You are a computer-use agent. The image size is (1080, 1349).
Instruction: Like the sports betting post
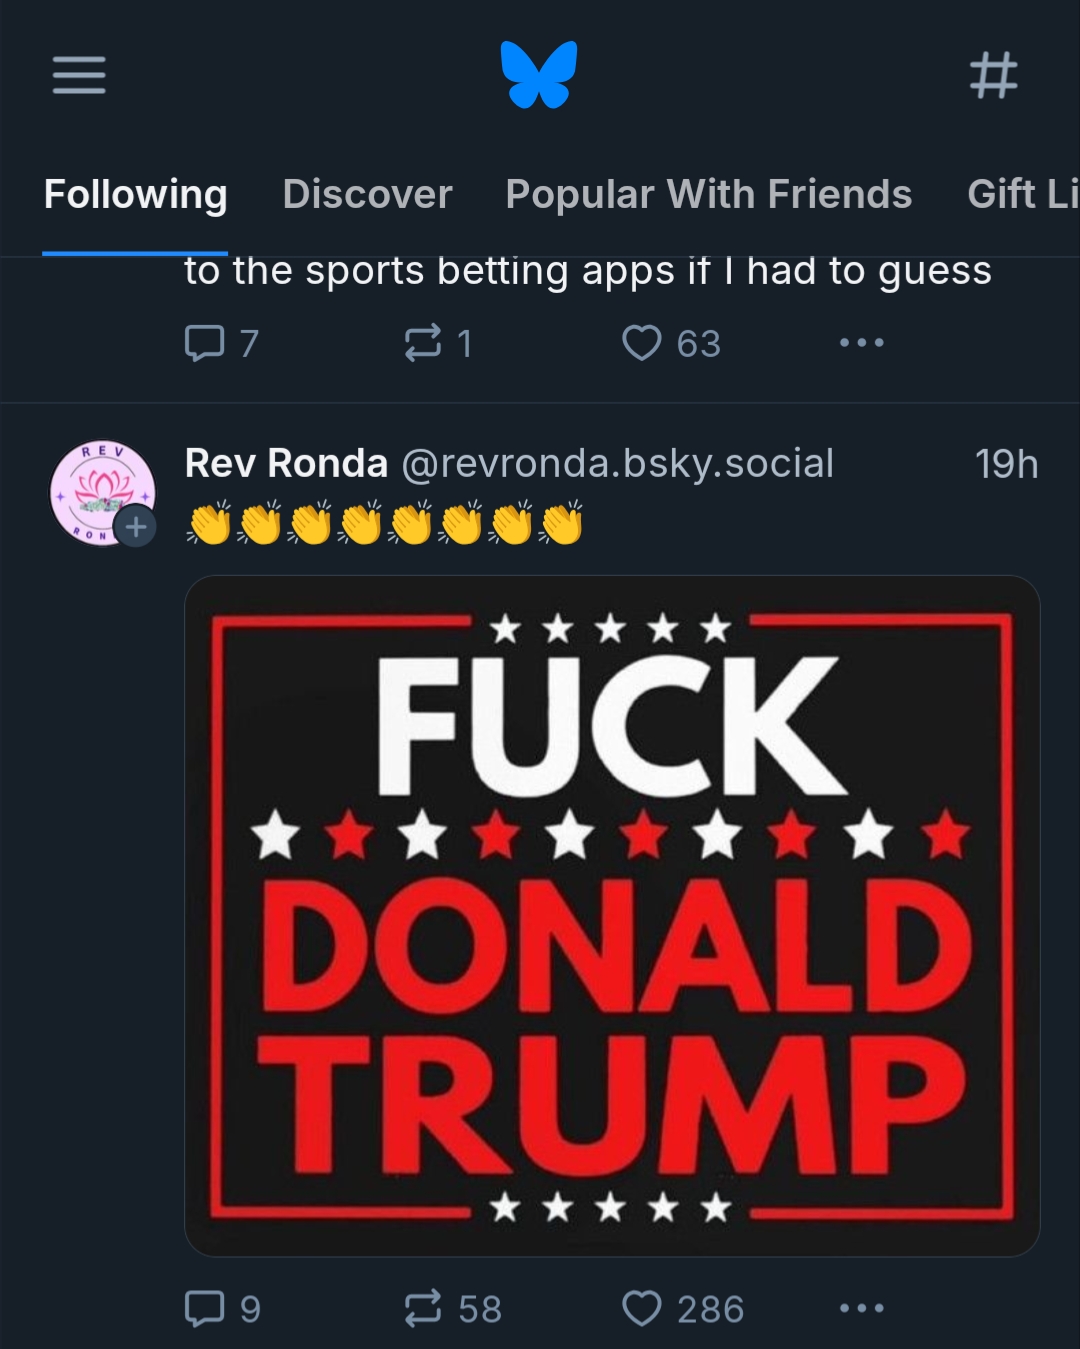(x=642, y=343)
